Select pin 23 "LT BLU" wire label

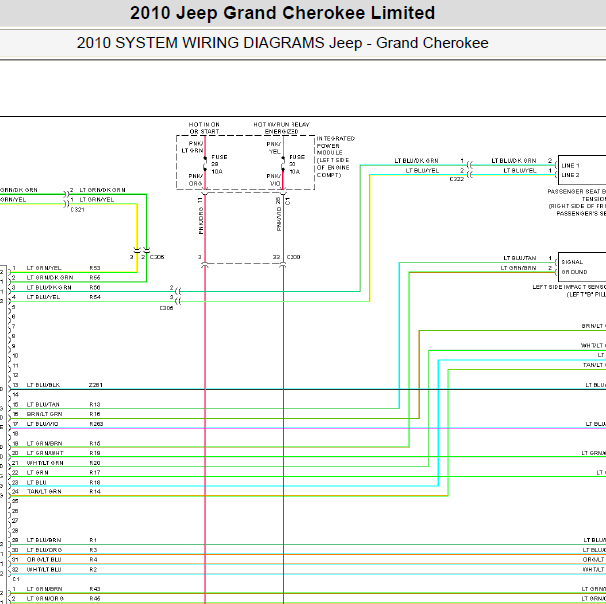(x=36, y=482)
